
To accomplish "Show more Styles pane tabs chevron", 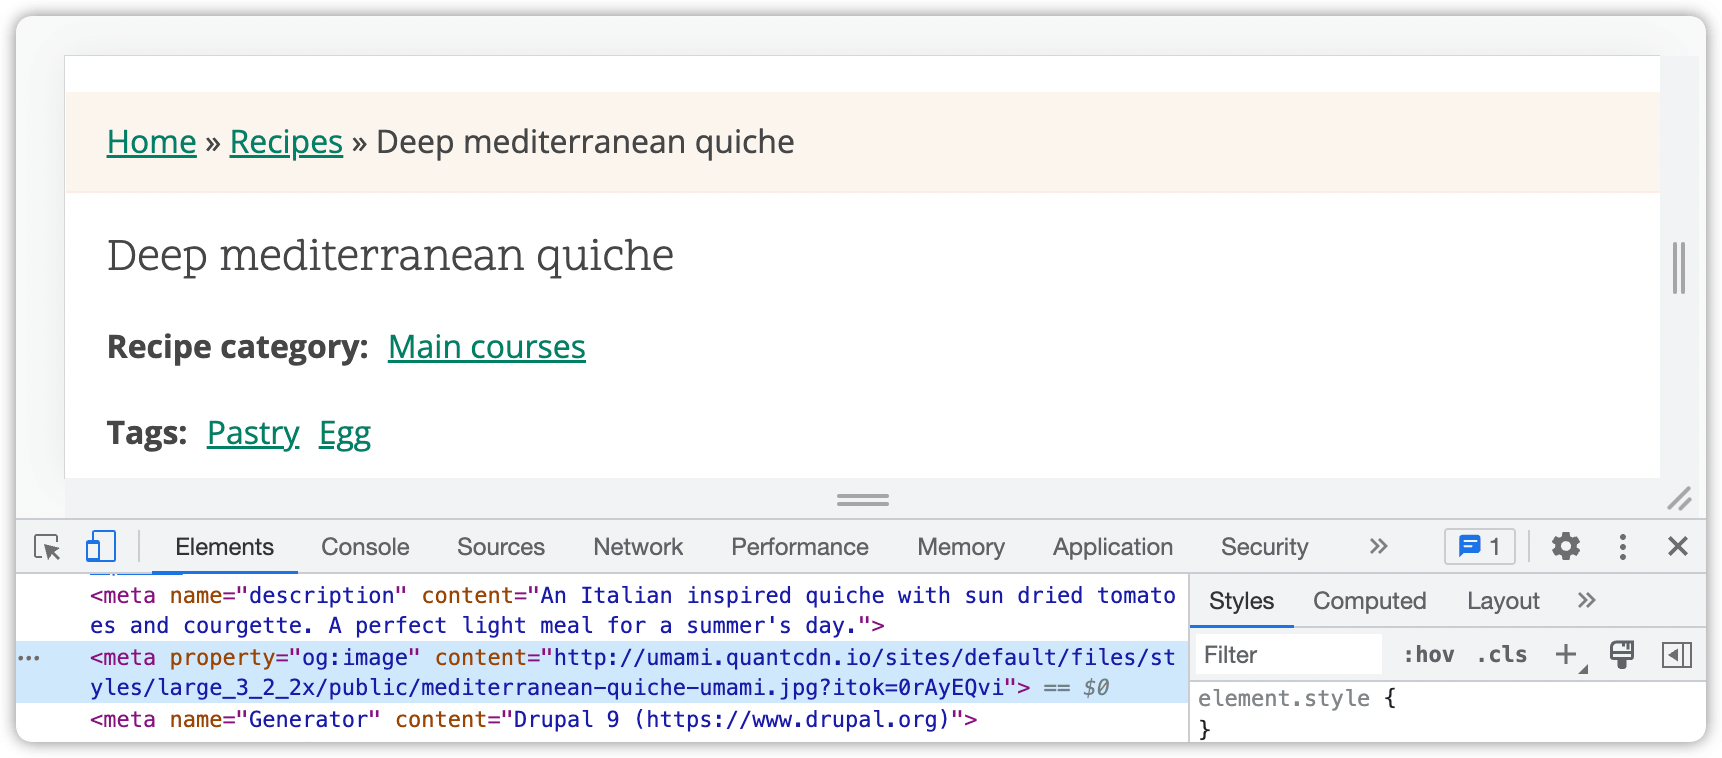I will 1586,600.
